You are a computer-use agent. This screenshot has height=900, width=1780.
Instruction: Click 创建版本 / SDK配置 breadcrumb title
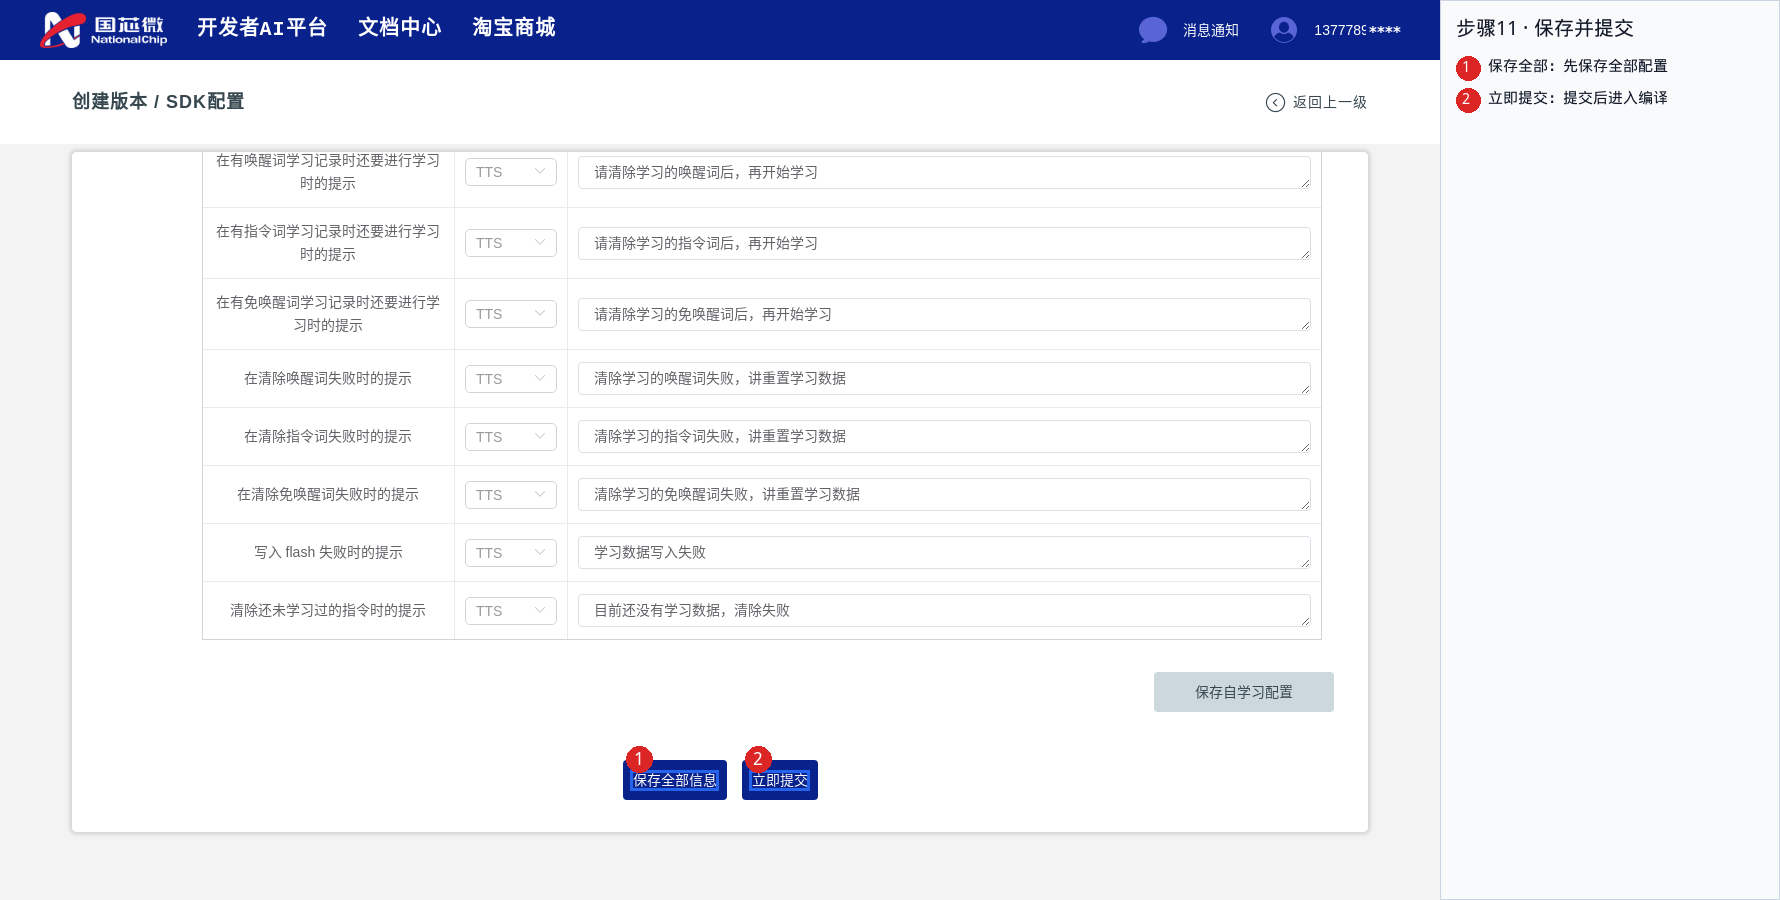158,101
